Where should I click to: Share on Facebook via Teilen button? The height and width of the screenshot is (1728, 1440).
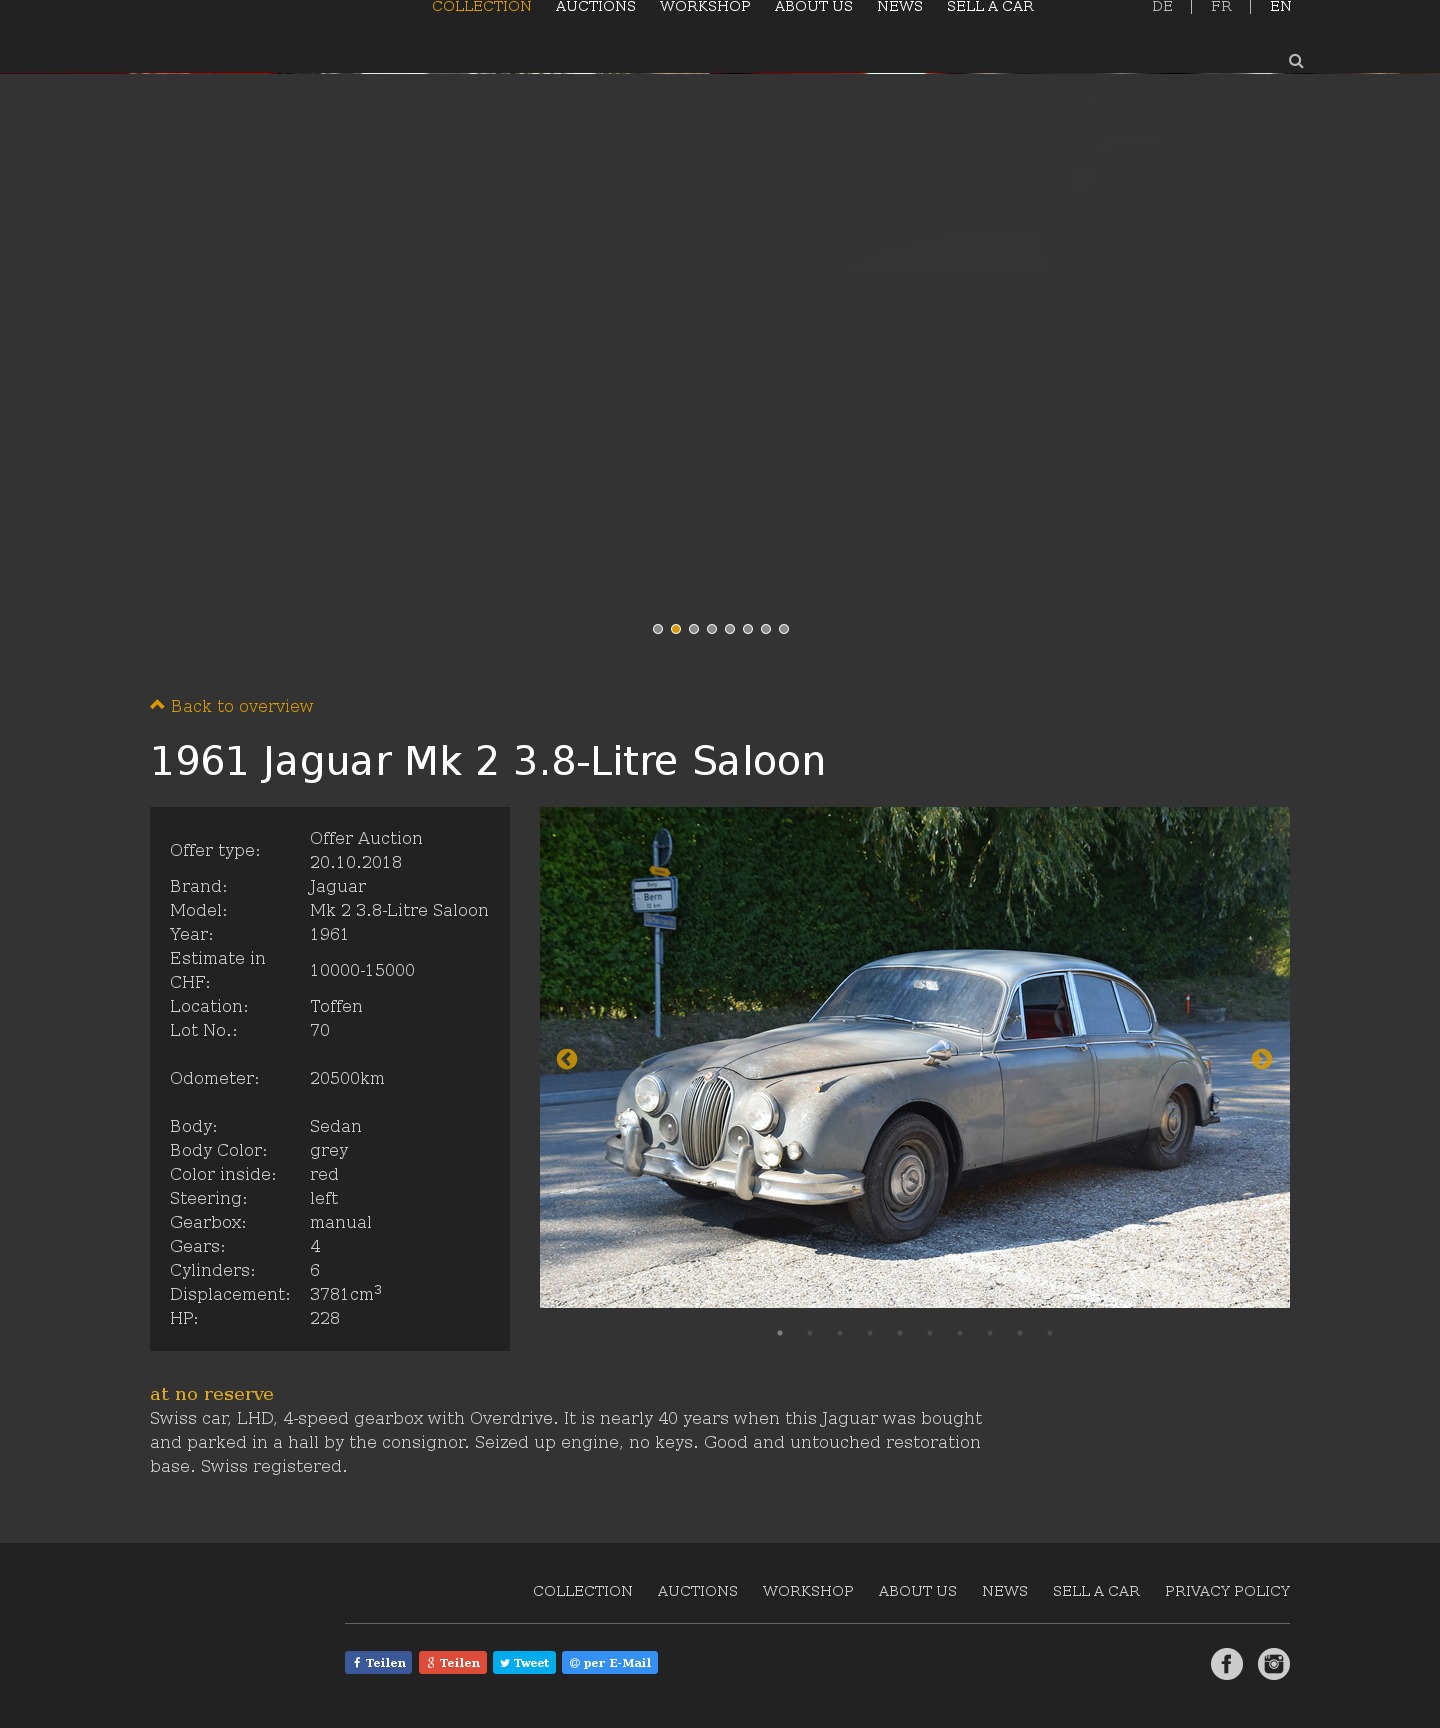point(379,1663)
